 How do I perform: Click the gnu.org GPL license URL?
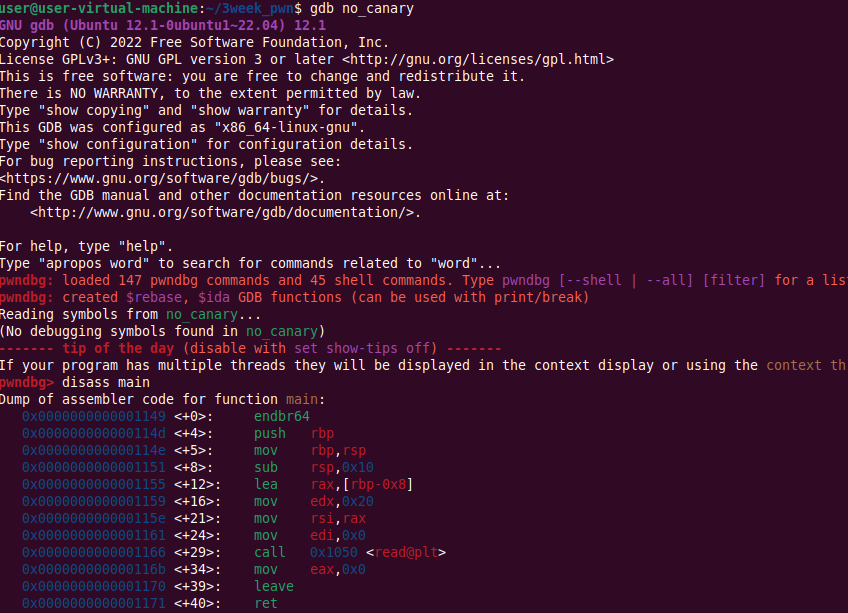(478, 60)
